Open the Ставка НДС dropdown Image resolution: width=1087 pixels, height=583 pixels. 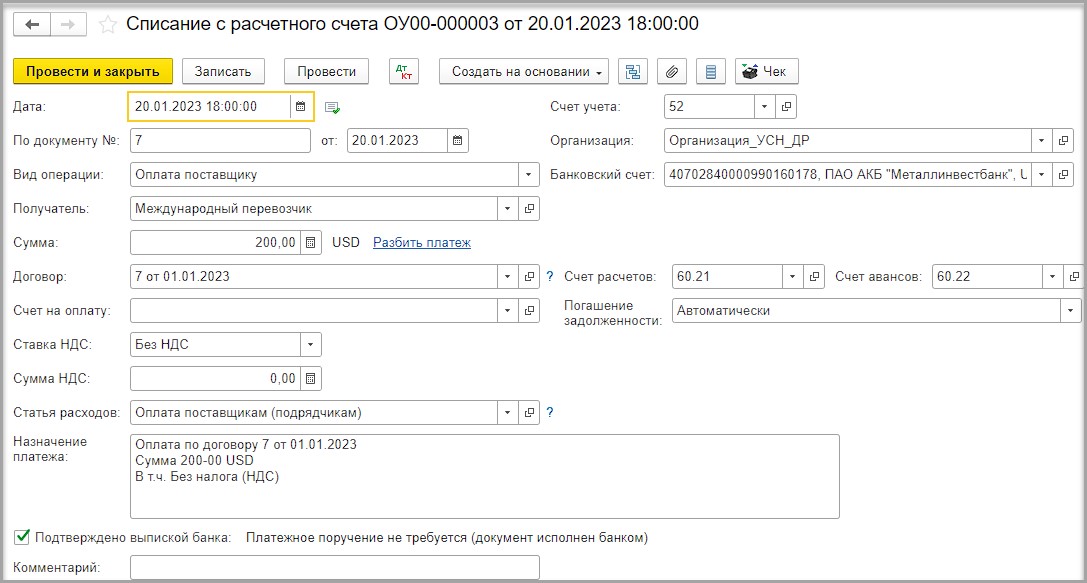coord(311,345)
